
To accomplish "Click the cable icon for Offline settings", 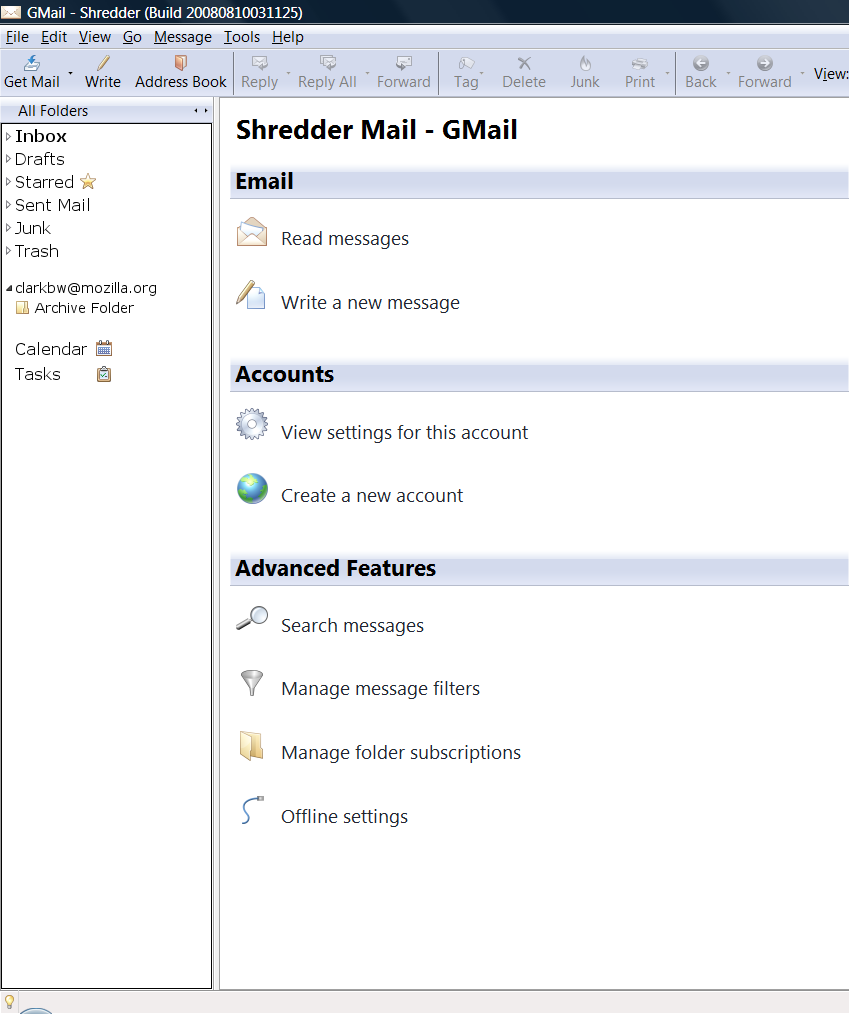I will coord(252,810).
